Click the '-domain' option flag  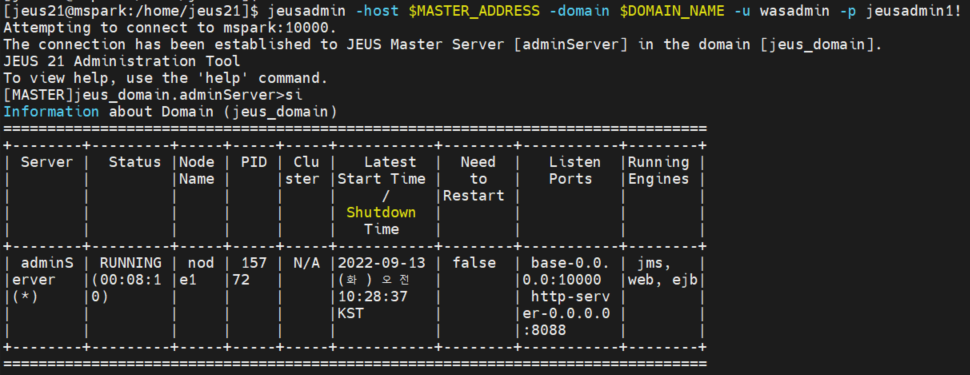tap(580, 12)
